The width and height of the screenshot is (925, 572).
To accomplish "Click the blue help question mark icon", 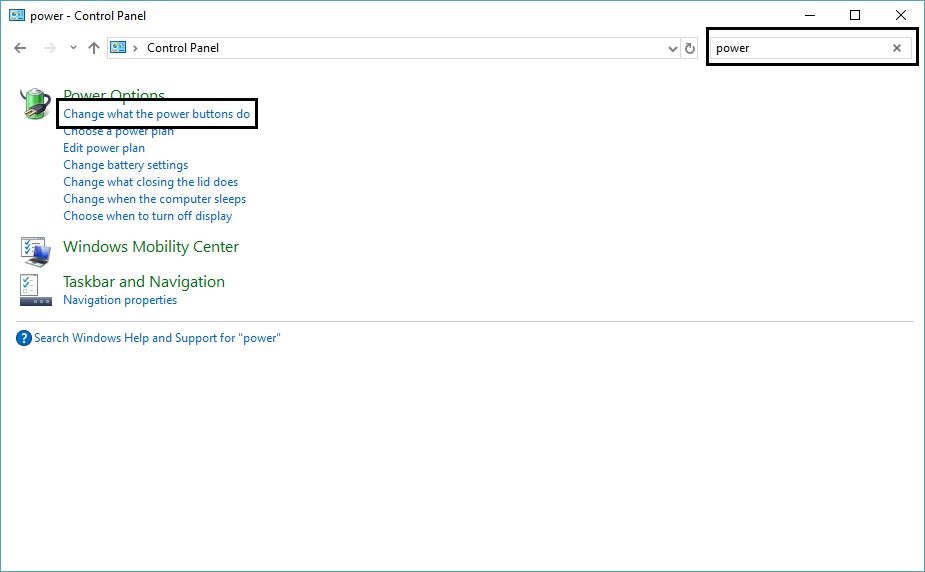I will [x=24, y=338].
